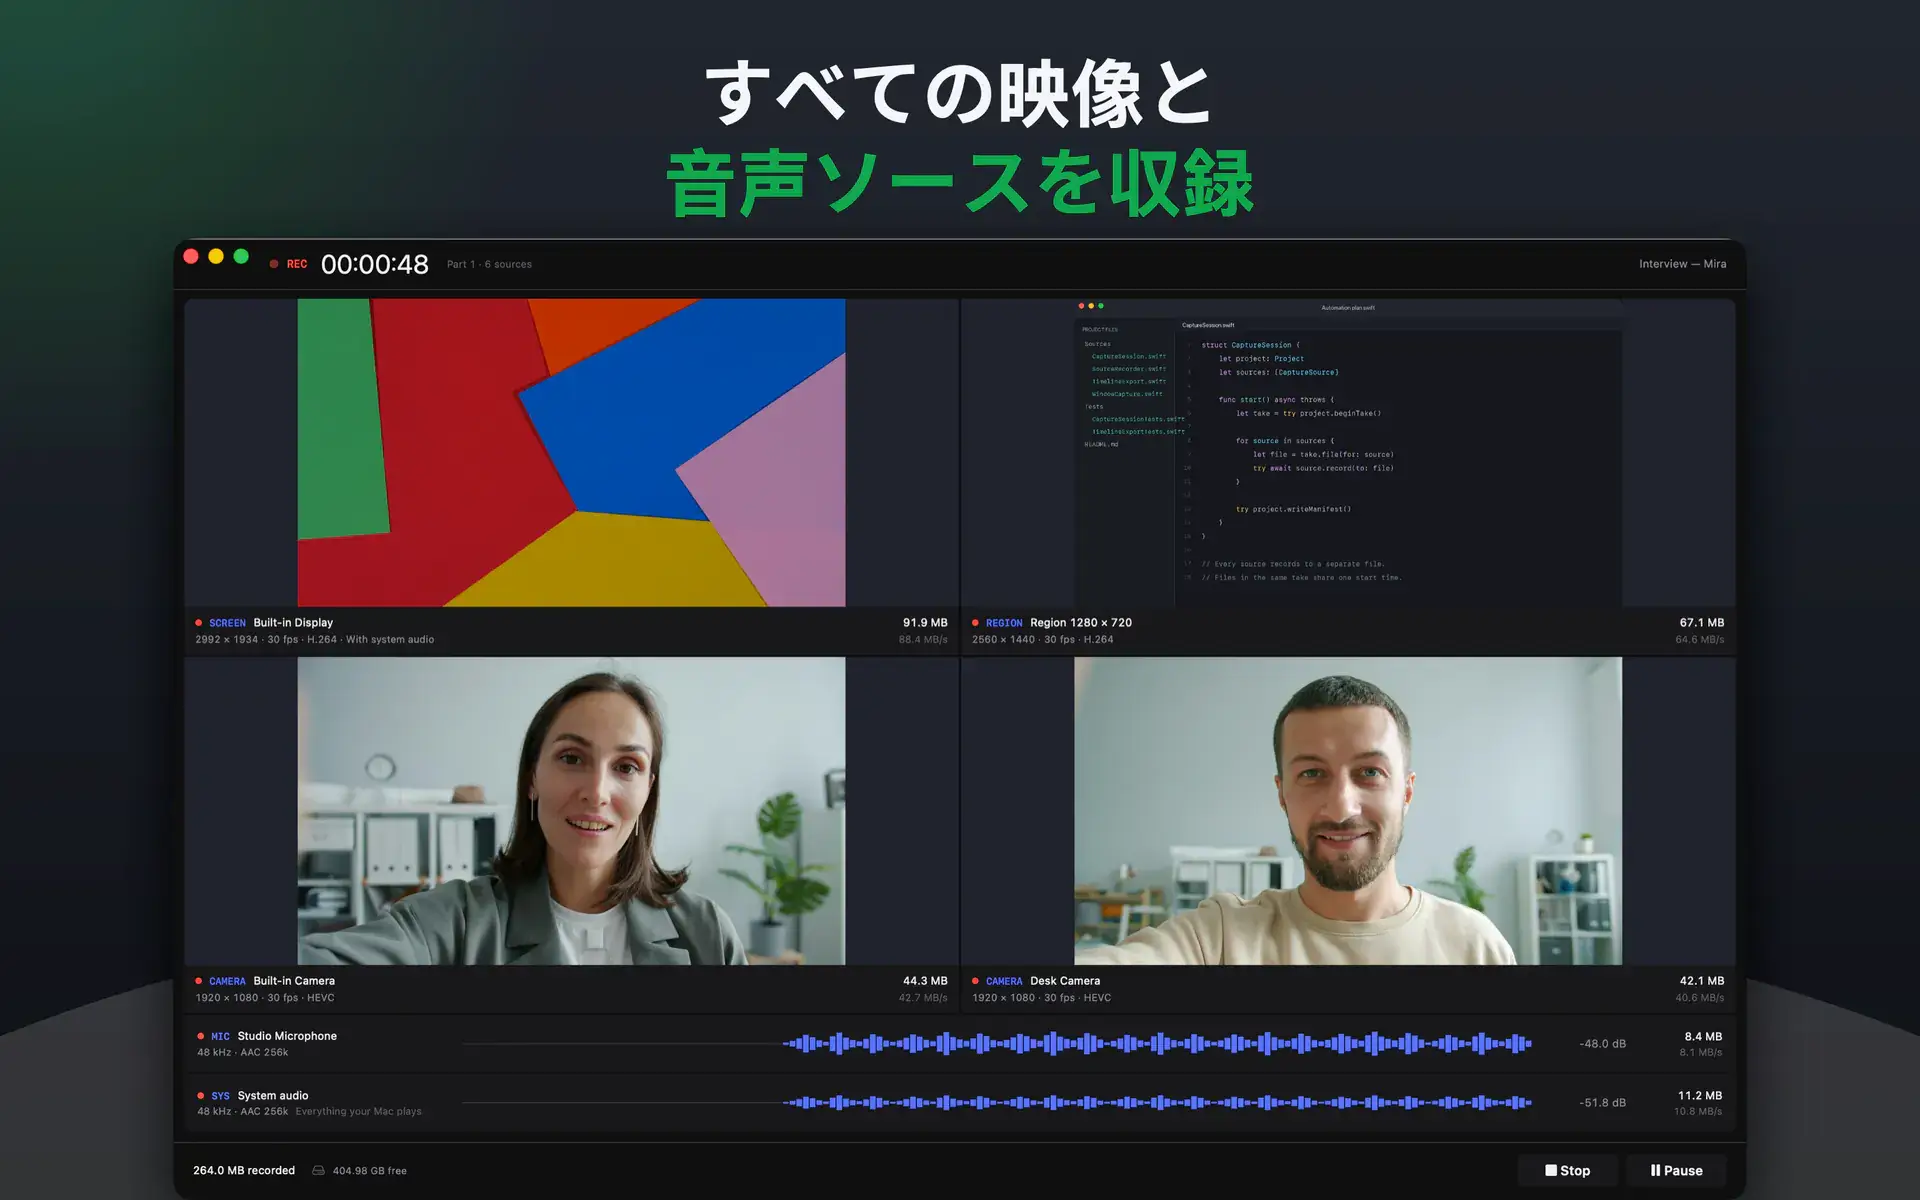Click the '2560 × 1440 · 30 fps · H.264' details
Screen dimensions: 1920x1200
pos(1042,640)
